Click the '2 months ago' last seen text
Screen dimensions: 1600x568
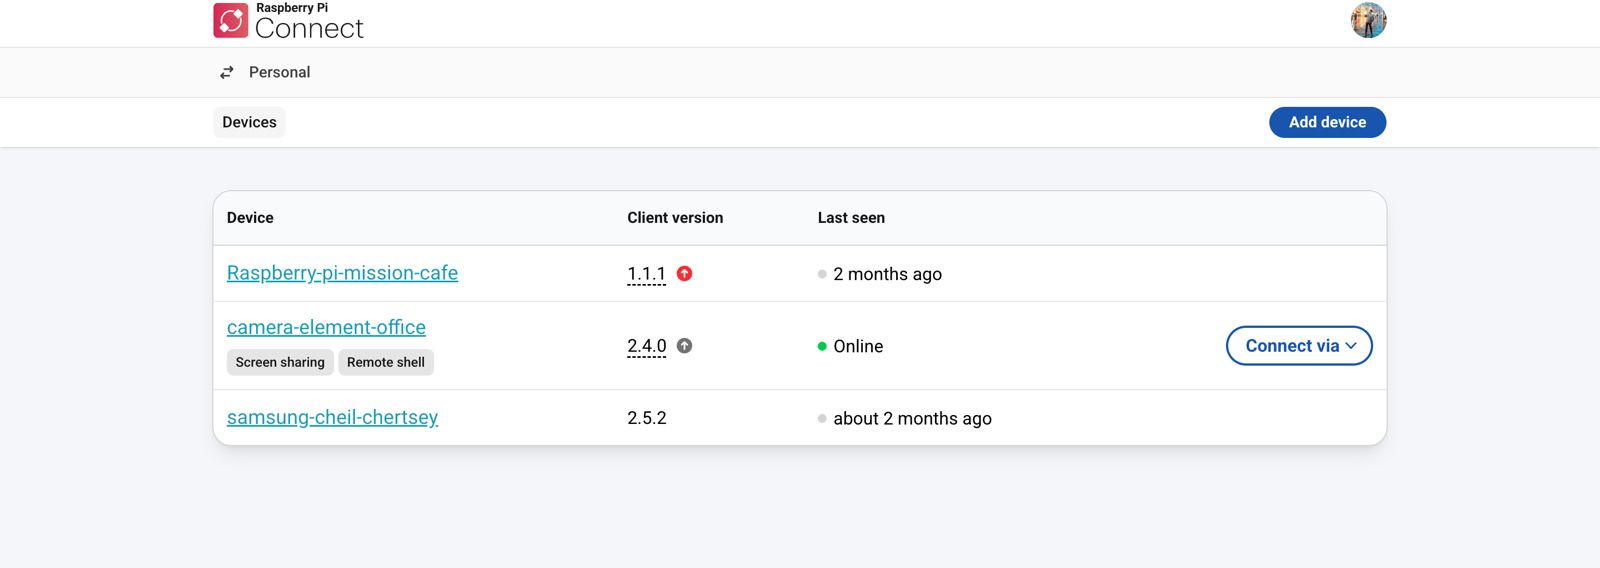887,274
